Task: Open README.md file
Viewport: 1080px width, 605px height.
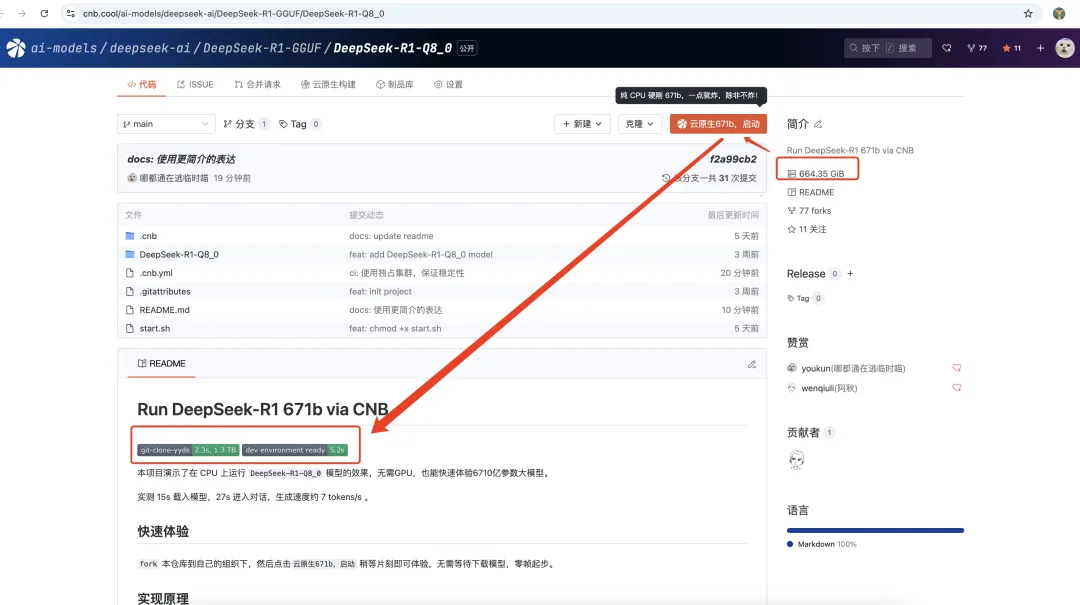Action: [164, 310]
